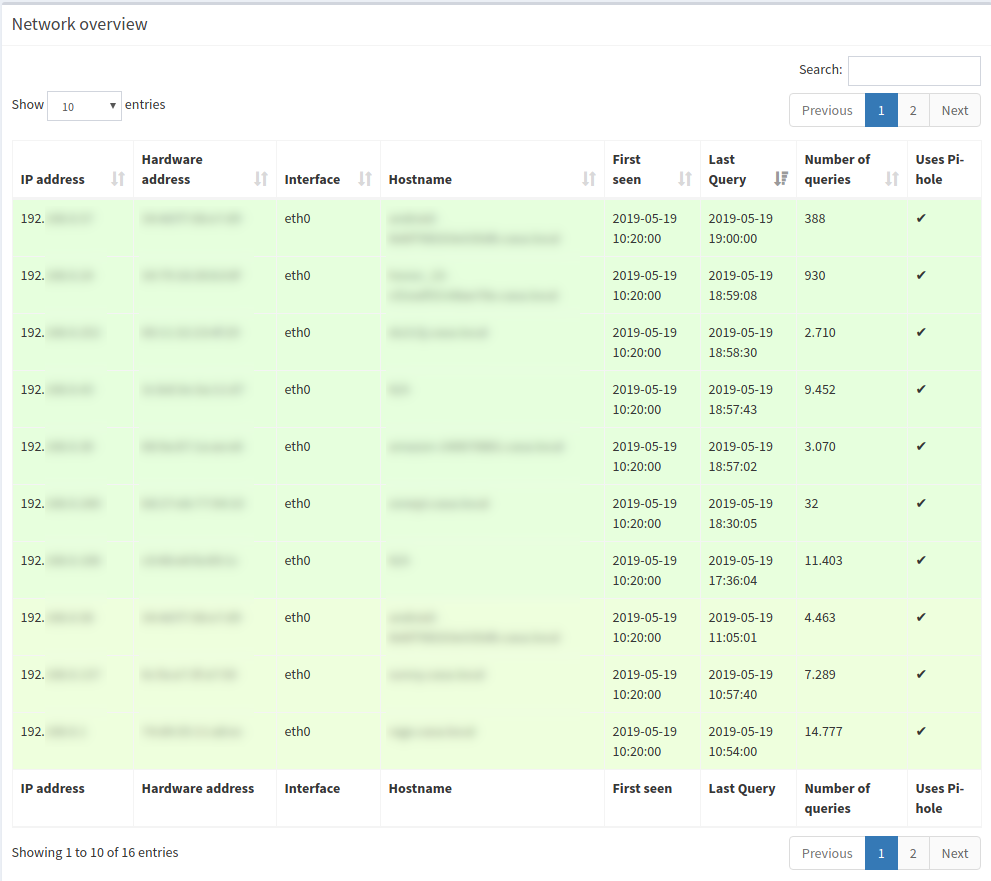Click checkmark in the 2.710 queries row
This screenshot has height=881, width=991.
pyautogui.click(x=921, y=332)
